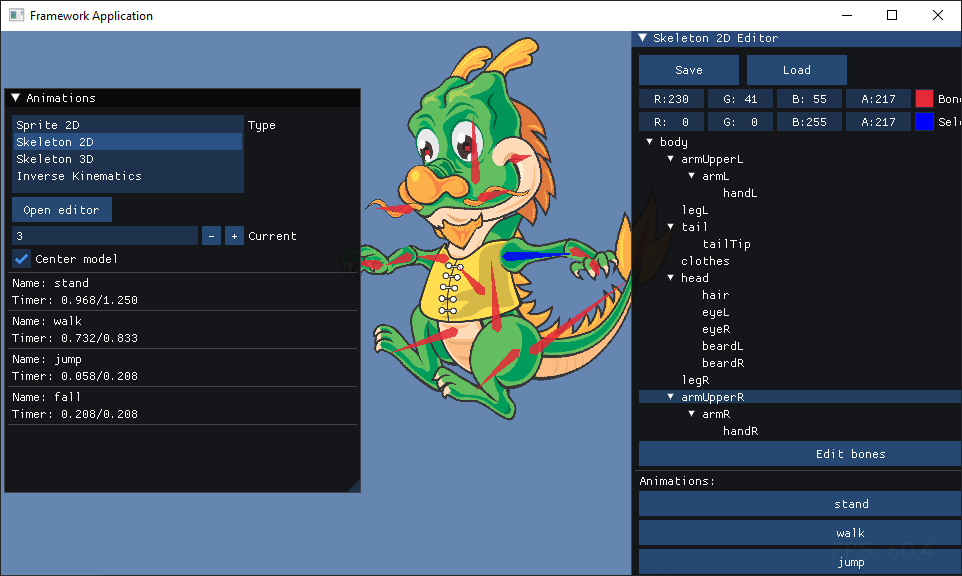Open the blue Selected color swatch
The height and width of the screenshot is (576, 962).
coord(924,121)
